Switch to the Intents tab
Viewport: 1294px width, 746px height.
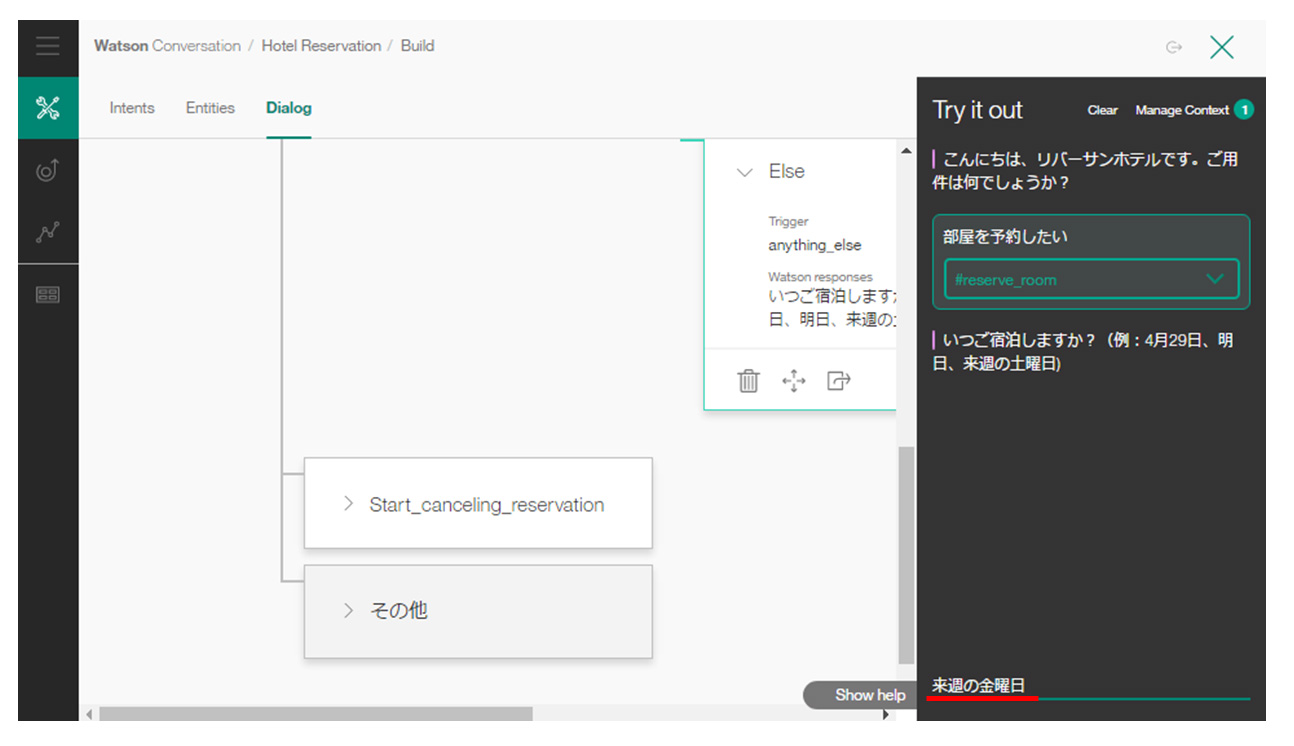pos(132,108)
